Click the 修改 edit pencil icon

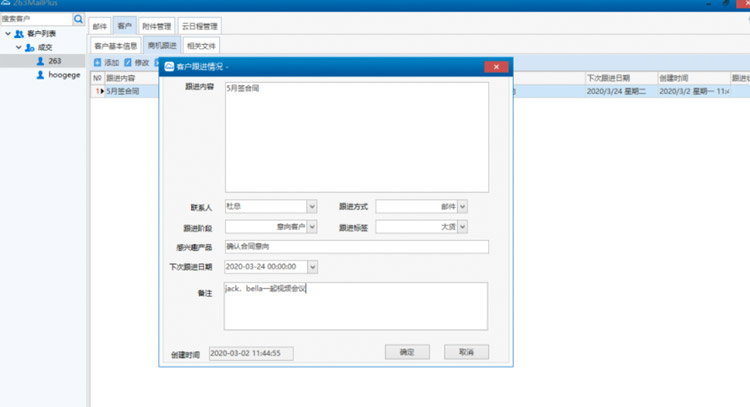pyautogui.click(x=128, y=63)
